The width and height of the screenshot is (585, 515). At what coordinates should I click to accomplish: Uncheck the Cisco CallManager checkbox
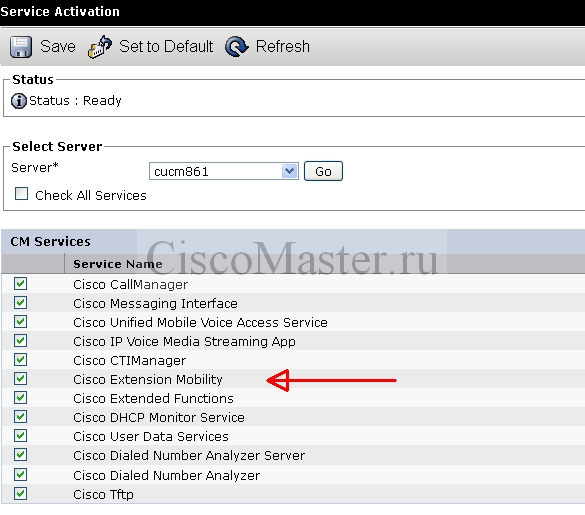pos(21,284)
